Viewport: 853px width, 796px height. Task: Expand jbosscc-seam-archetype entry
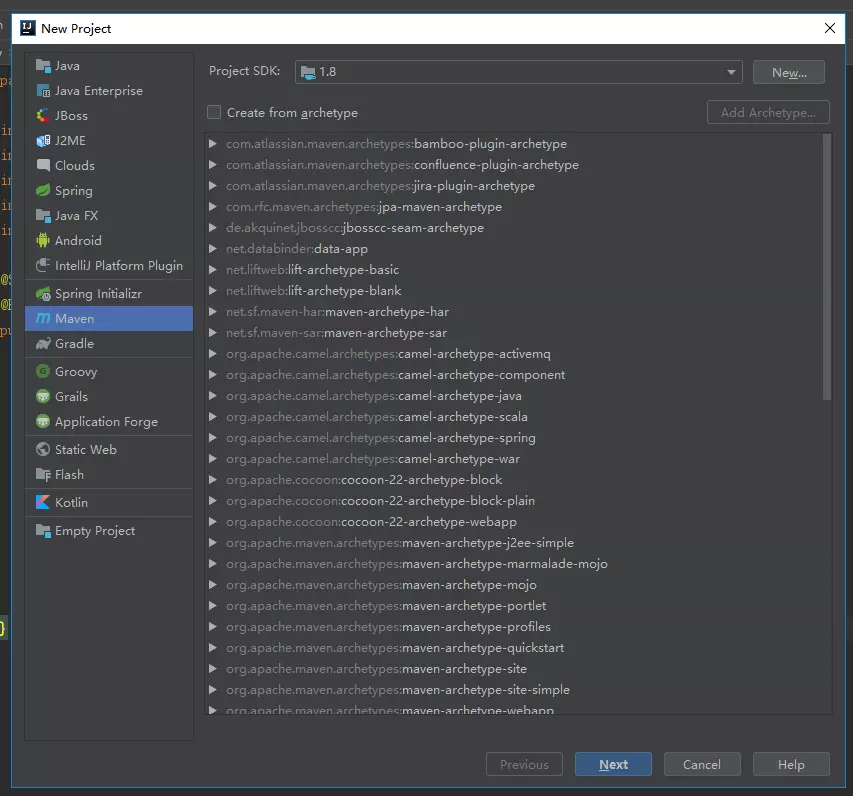(x=213, y=228)
